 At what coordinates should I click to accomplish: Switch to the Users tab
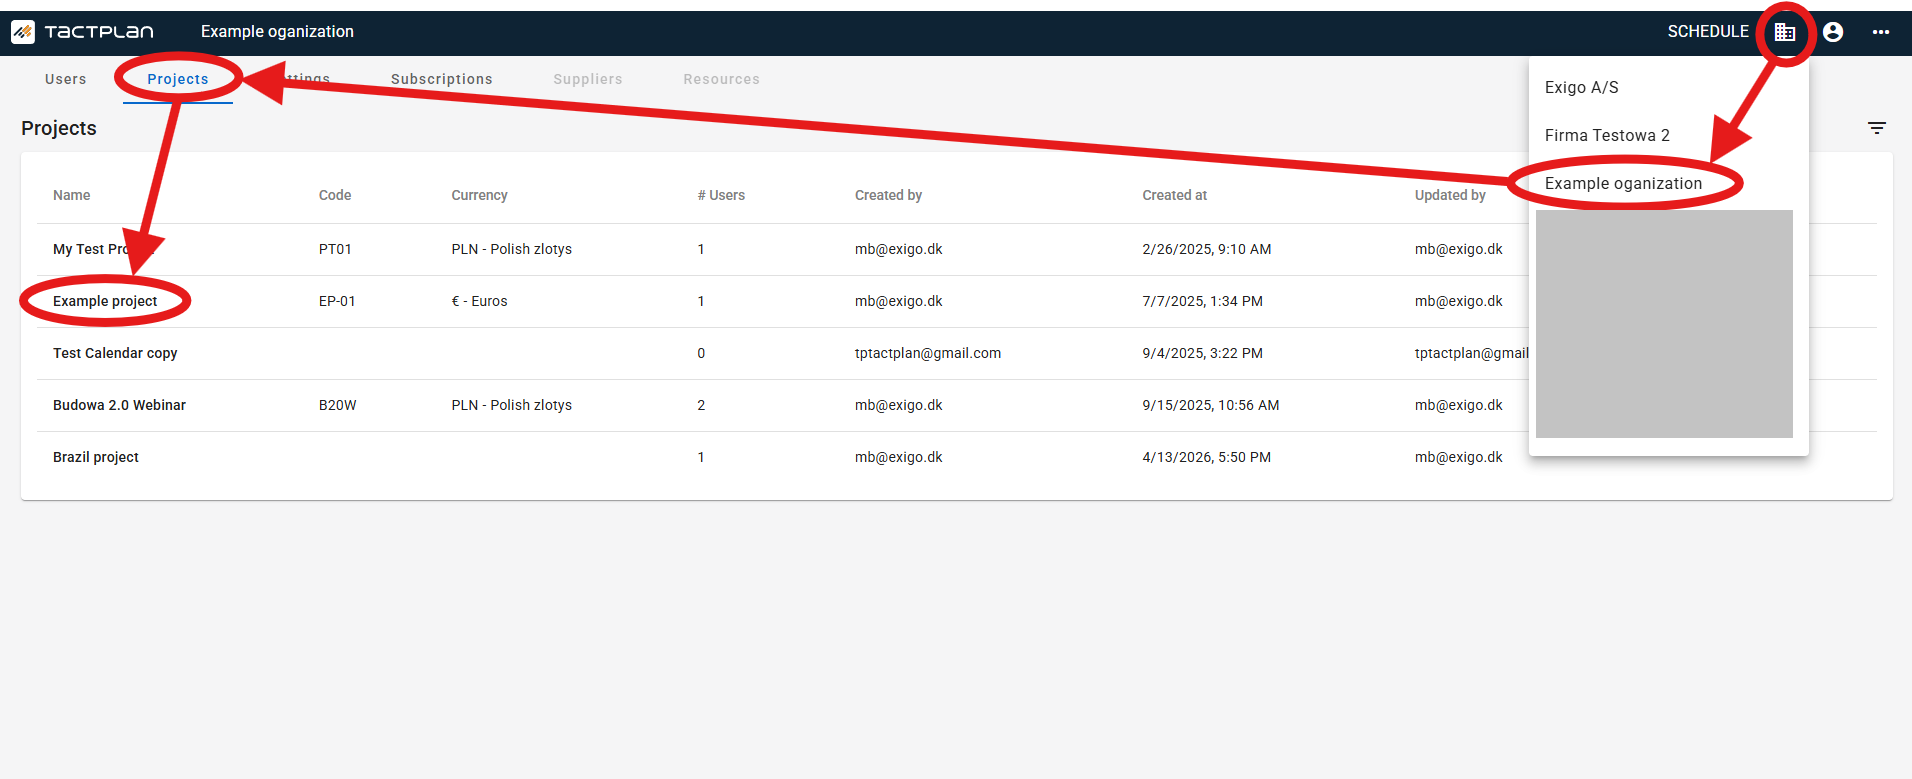(x=66, y=79)
